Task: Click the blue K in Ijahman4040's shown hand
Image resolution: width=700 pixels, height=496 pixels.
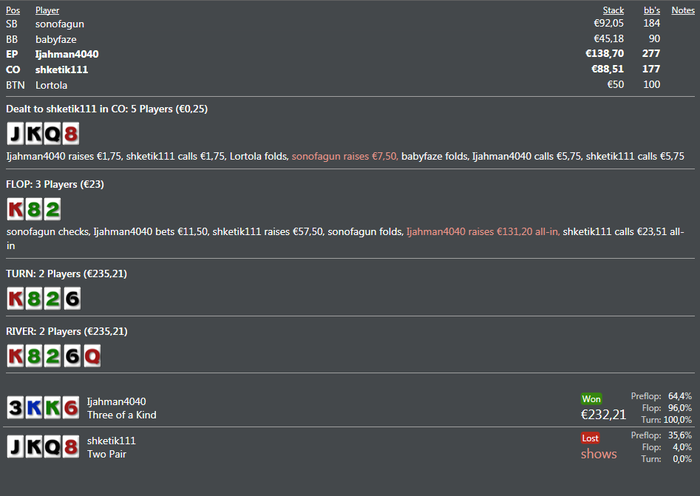Action: [x=34, y=408]
